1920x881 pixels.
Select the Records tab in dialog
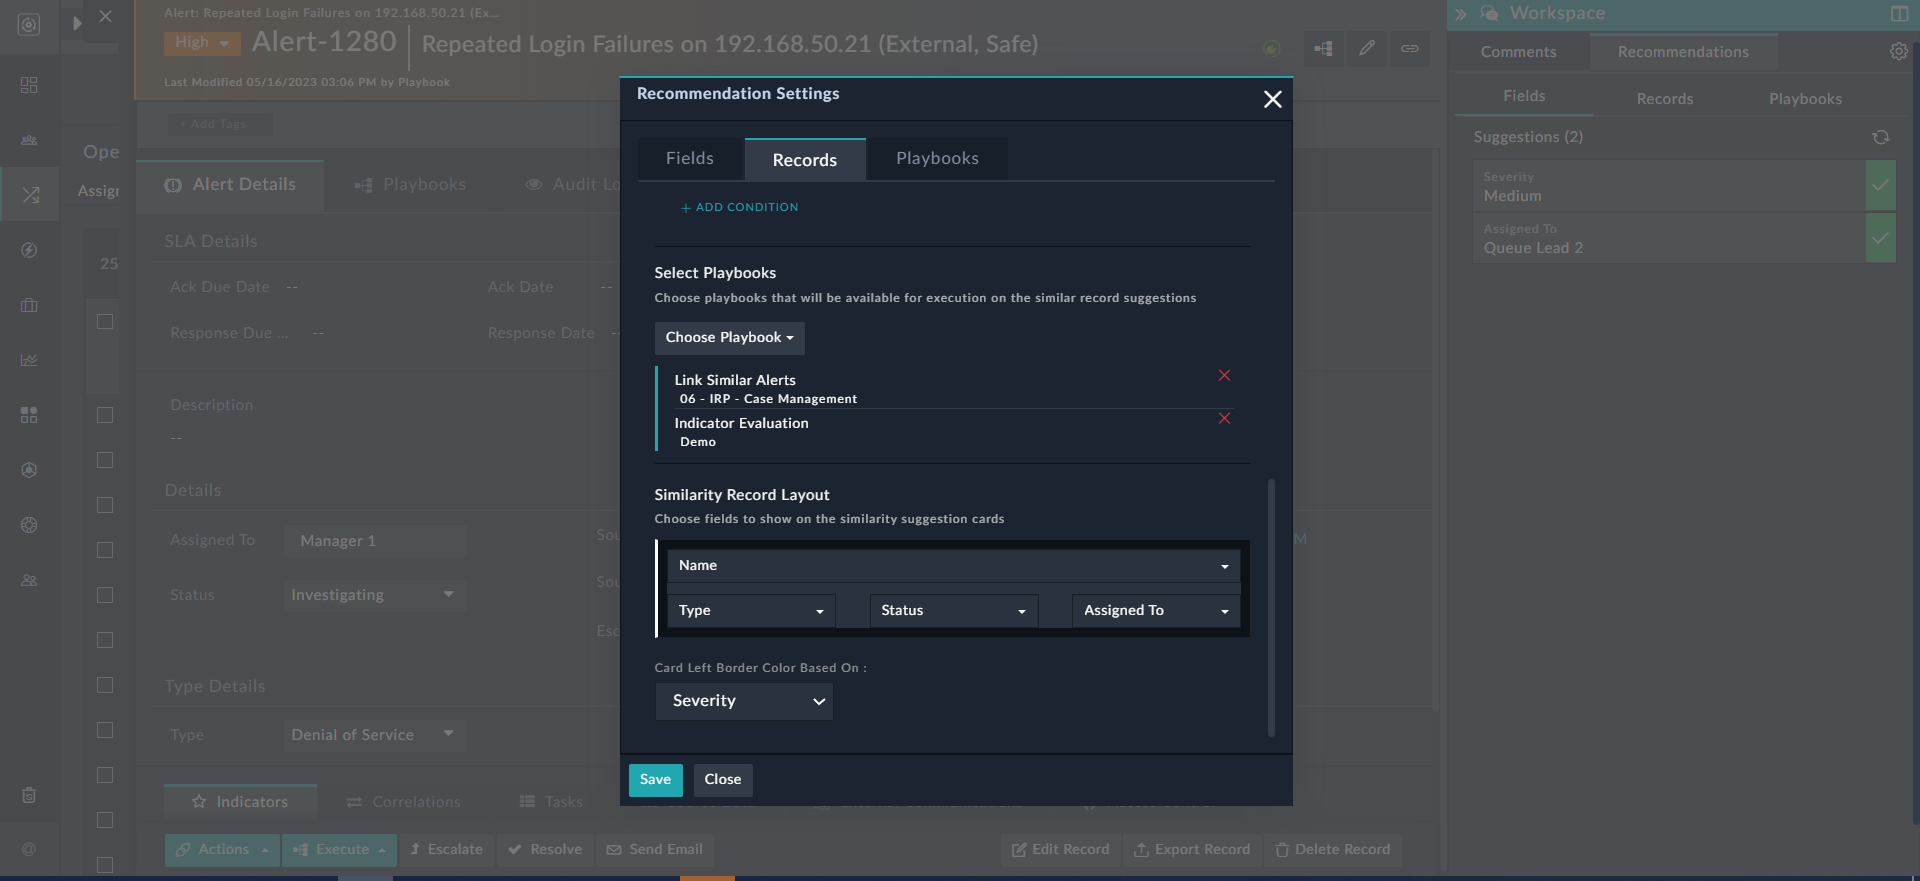tap(805, 160)
